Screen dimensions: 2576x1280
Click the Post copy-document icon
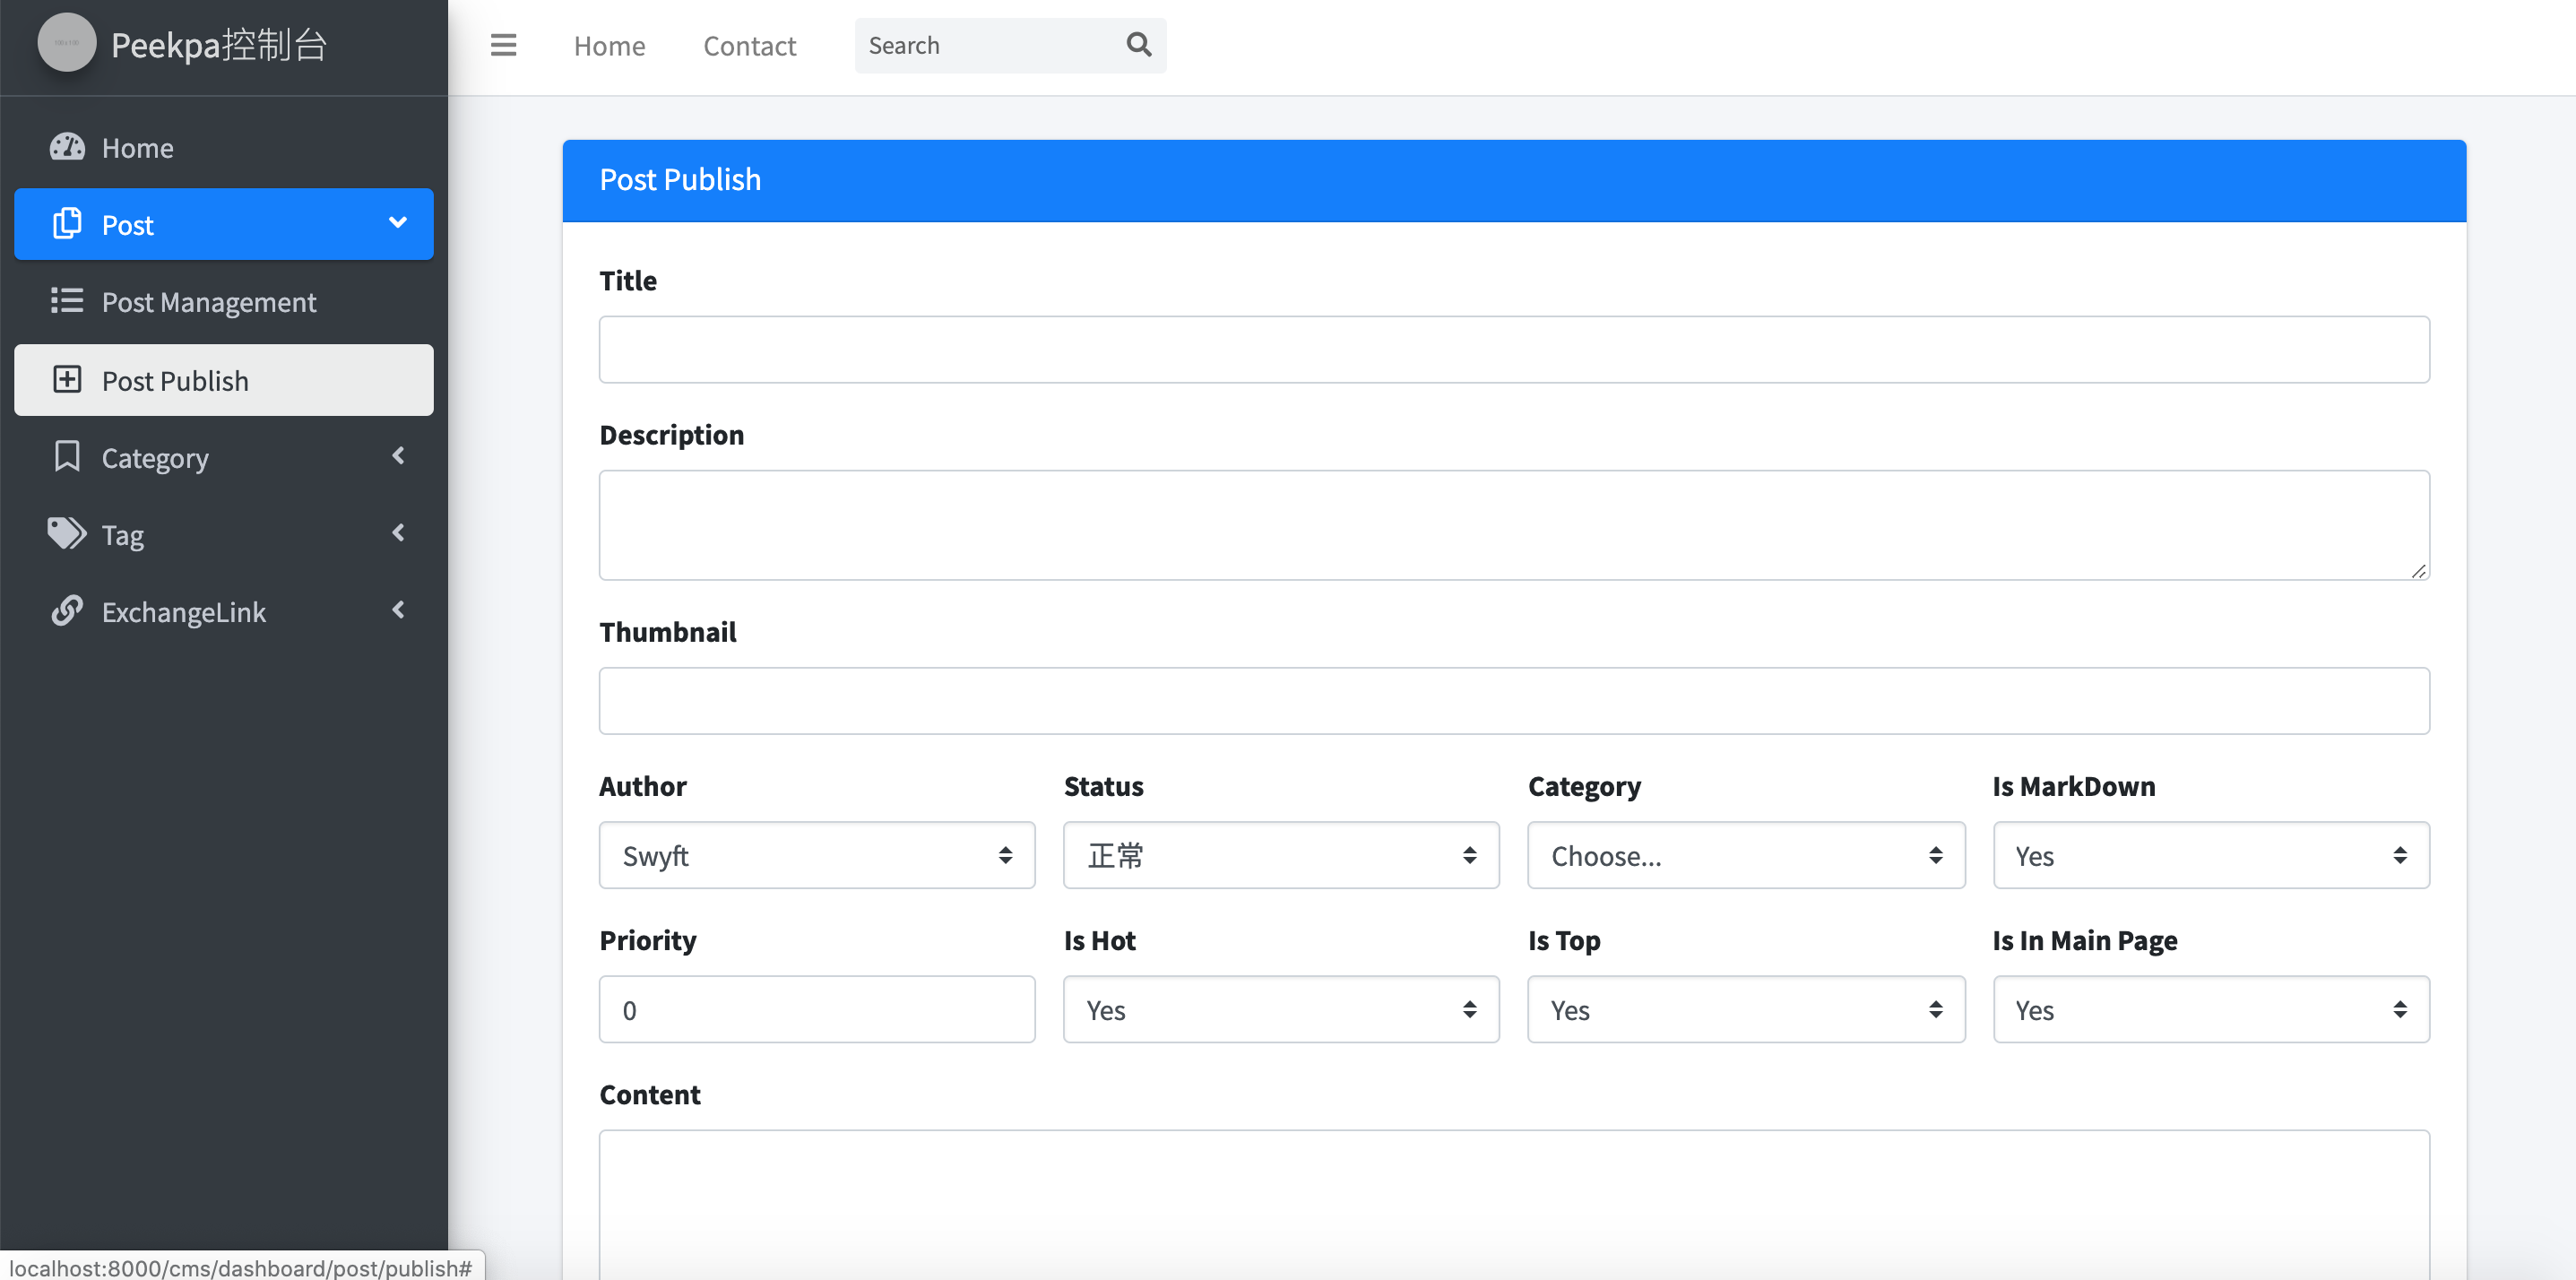(x=67, y=223)
